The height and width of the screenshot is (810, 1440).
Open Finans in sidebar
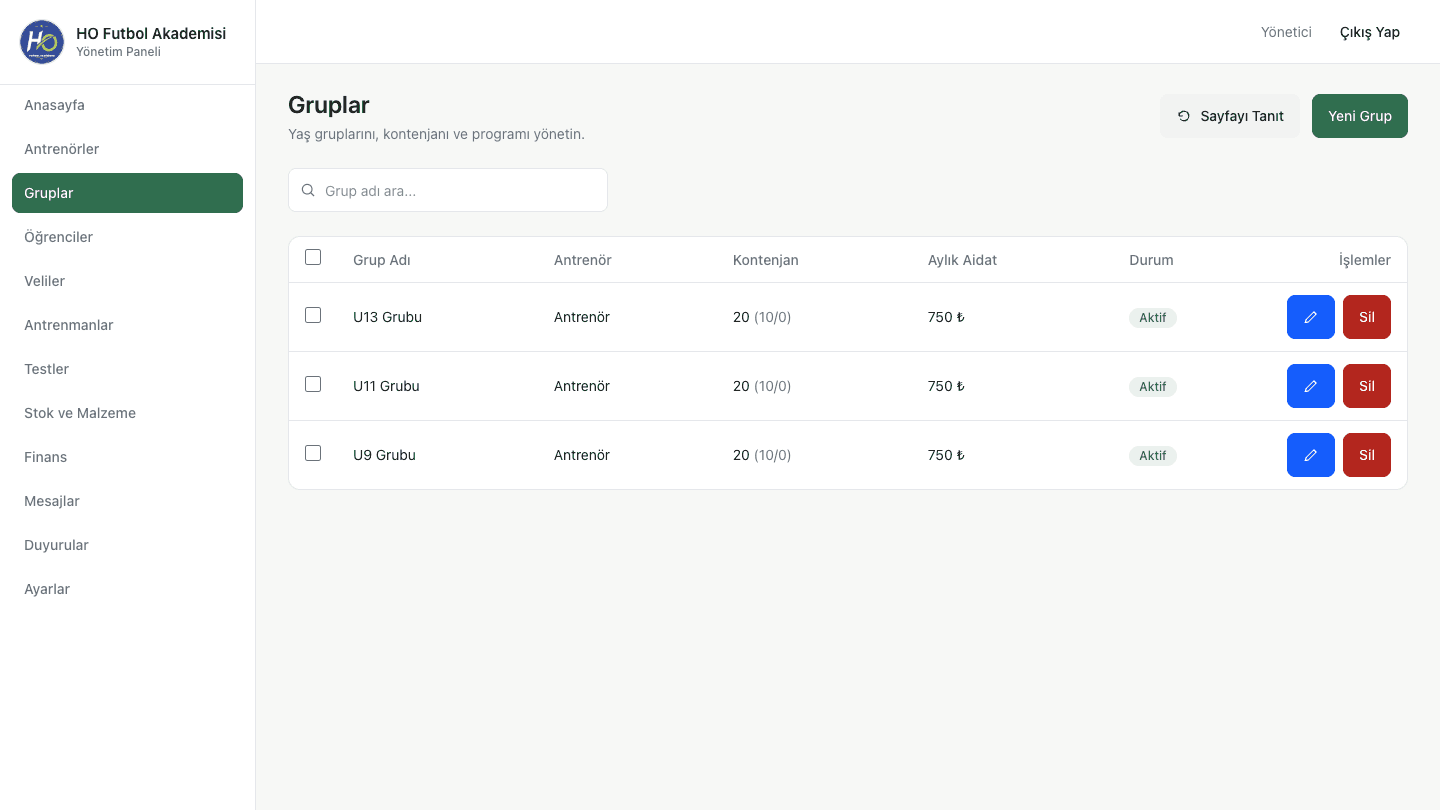[127, 457]
